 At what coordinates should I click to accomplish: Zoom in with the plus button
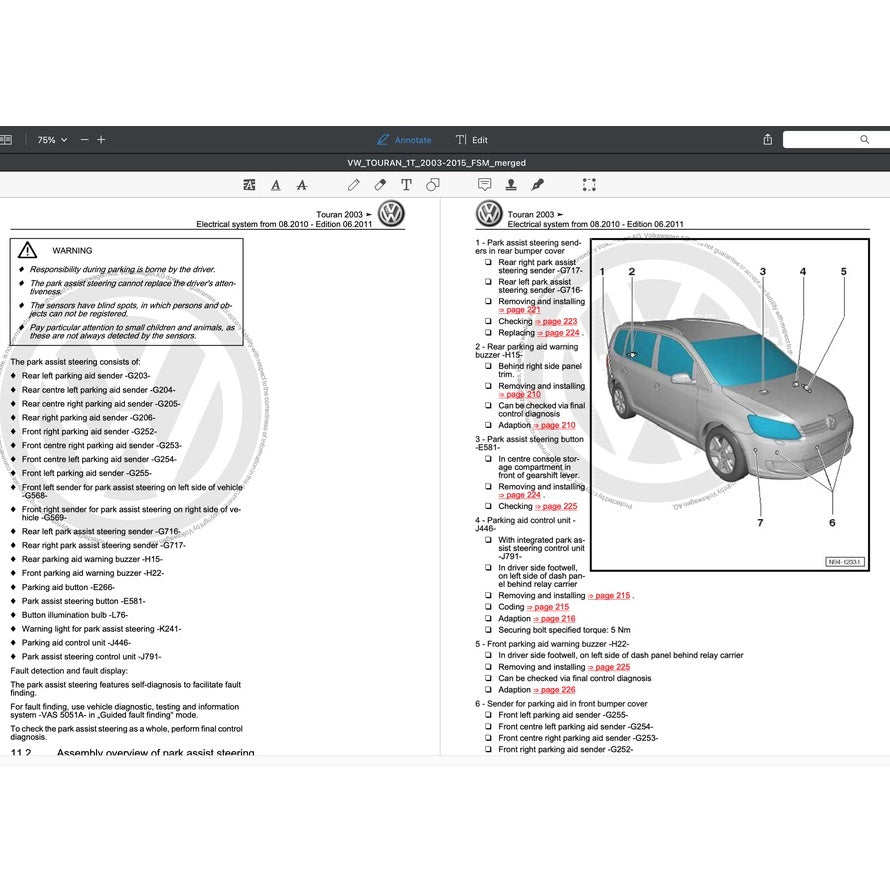[101, 140]
